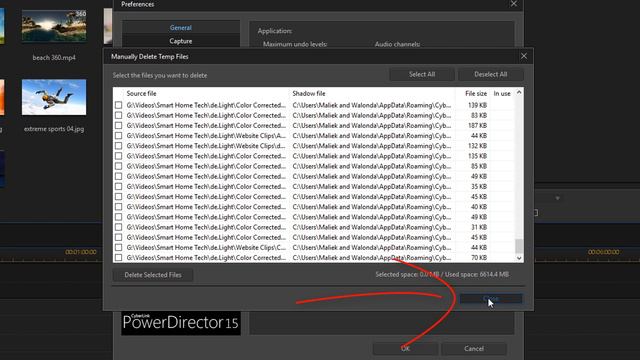Tick the checkbox on the 85 KB row
The width and height of the screenshot is (640, 360).
pos(118,167)
